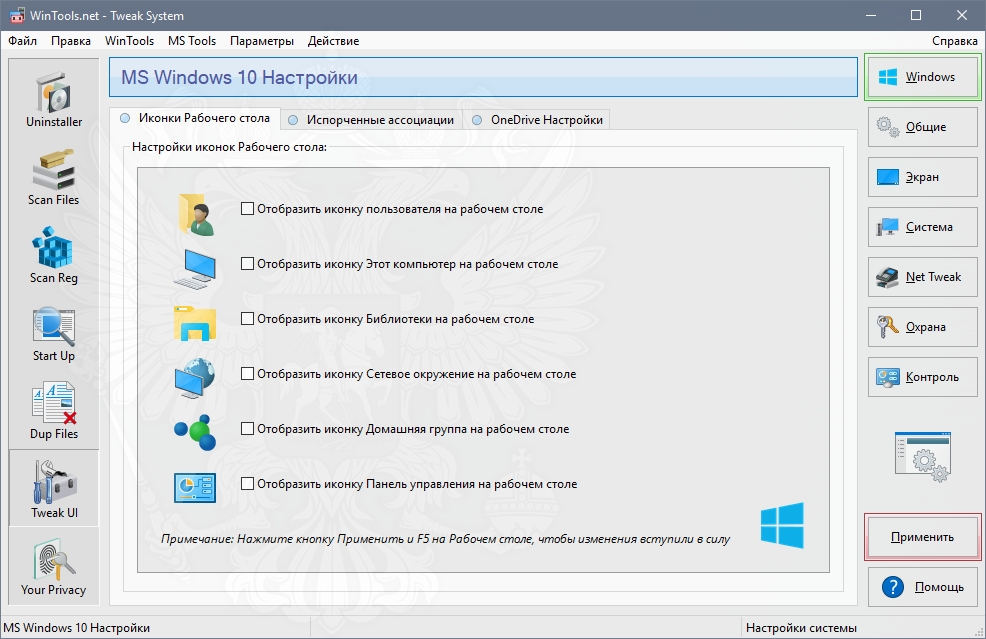Image resolution: width=986 pixels, height=639 pixels.
Task: Maximize the WinTools.net window
Action: [x=916, y=15]
